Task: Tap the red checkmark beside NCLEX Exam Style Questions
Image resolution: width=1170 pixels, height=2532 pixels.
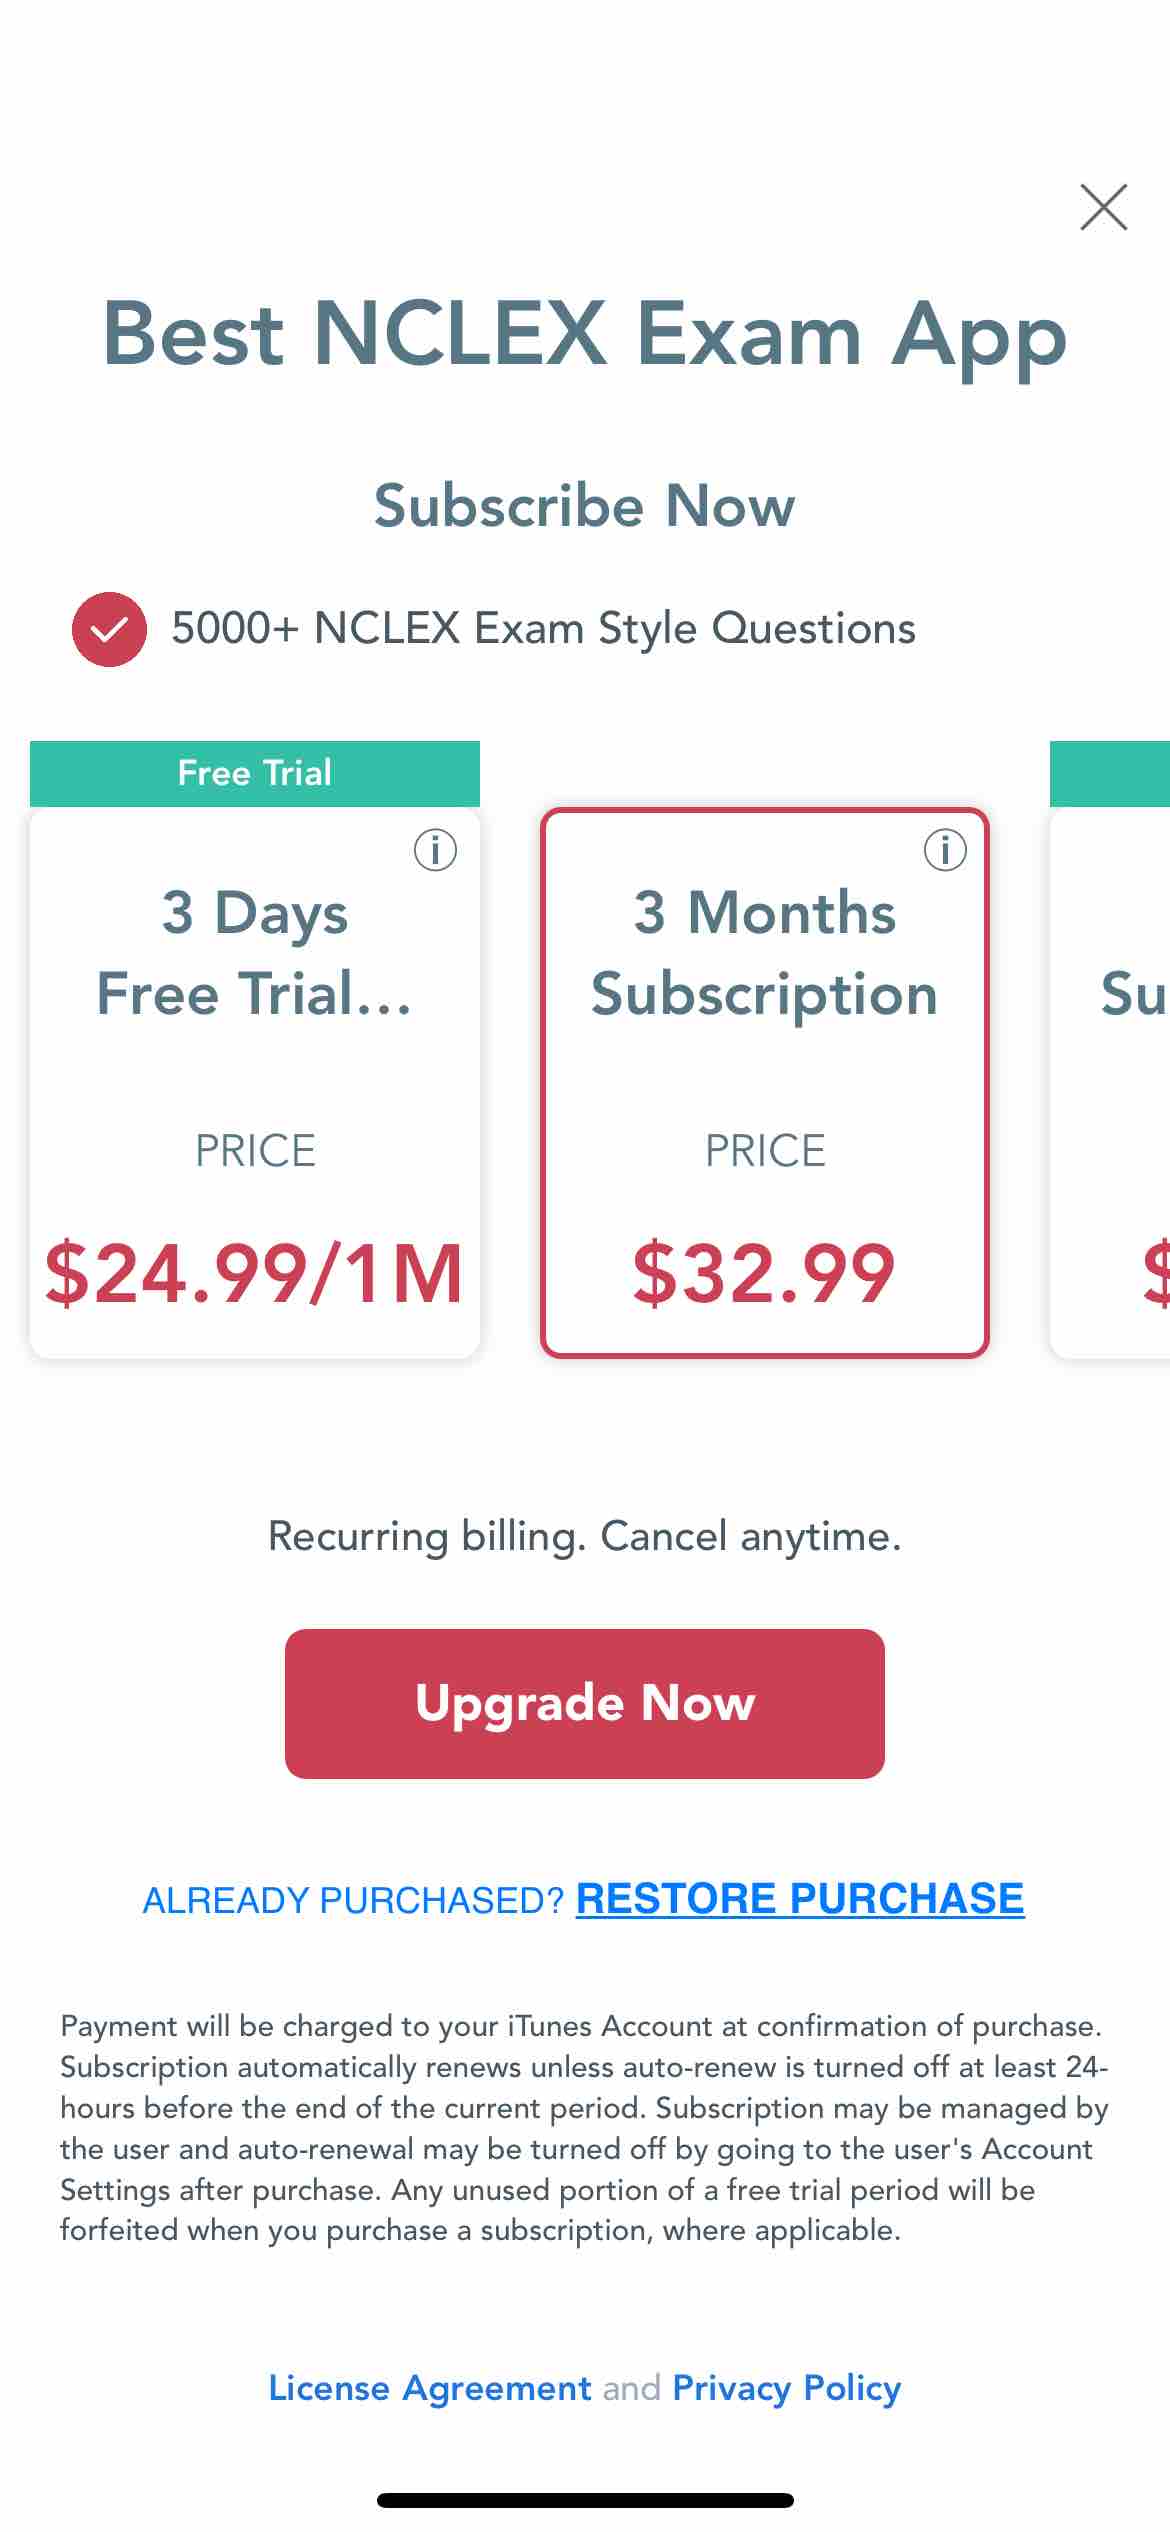Action: [x=109, y=629]
